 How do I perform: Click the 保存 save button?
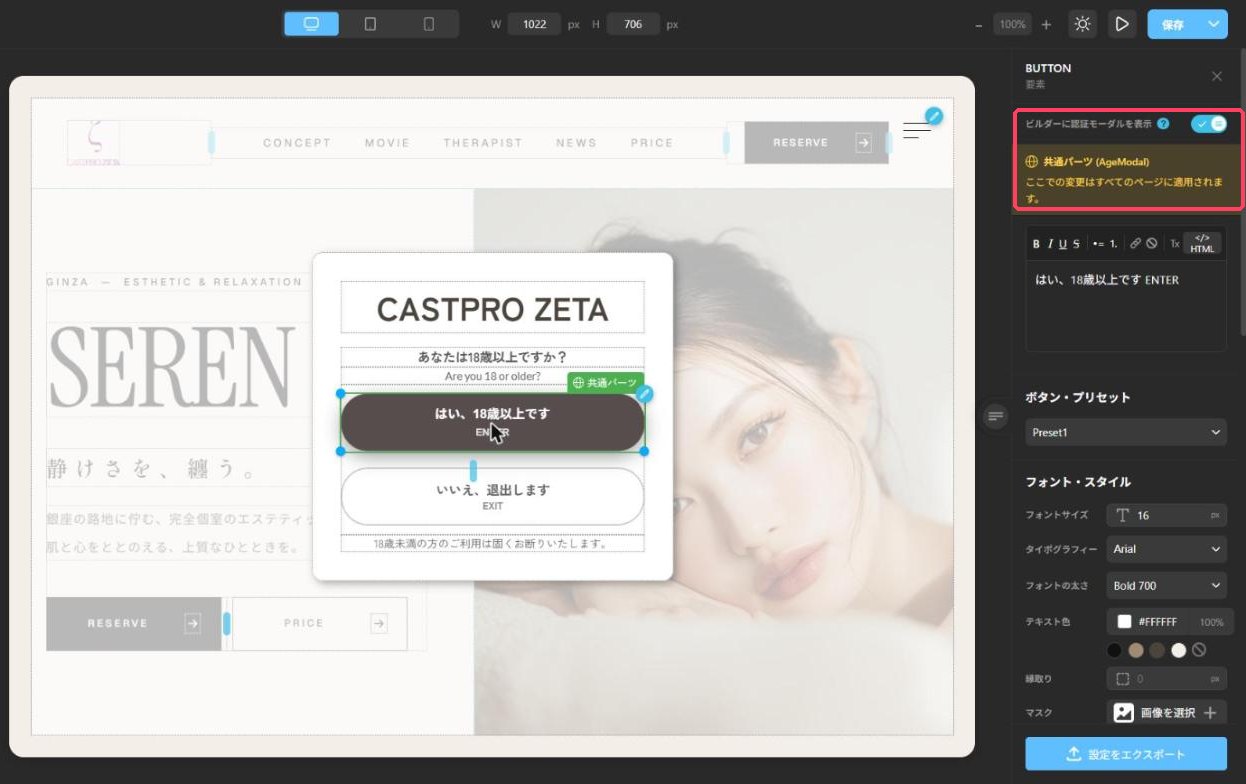1174,25
